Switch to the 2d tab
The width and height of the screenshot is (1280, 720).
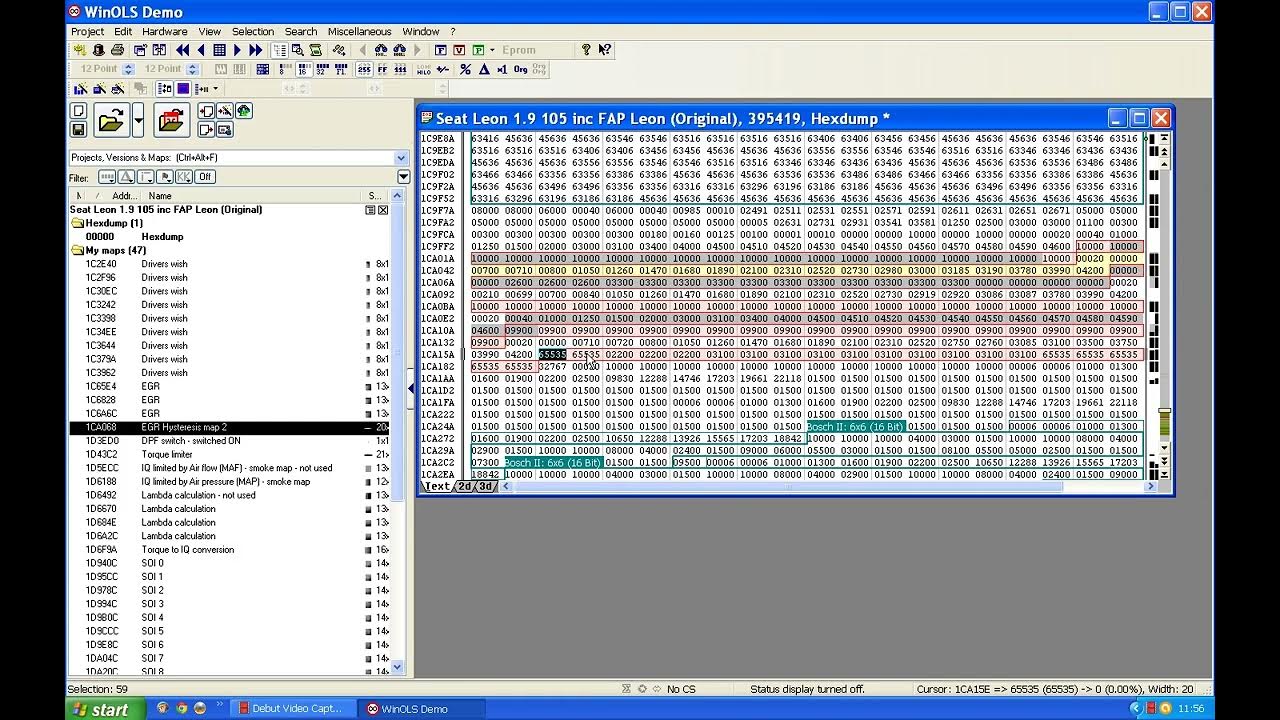tap(465, 486)
